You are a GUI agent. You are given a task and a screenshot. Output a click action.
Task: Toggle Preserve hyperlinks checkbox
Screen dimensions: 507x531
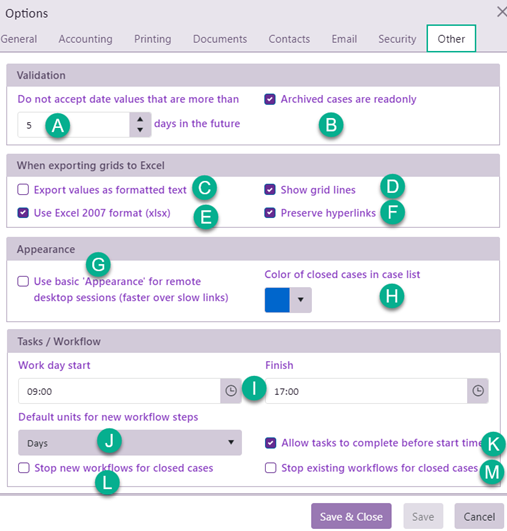tap(270, 213)
